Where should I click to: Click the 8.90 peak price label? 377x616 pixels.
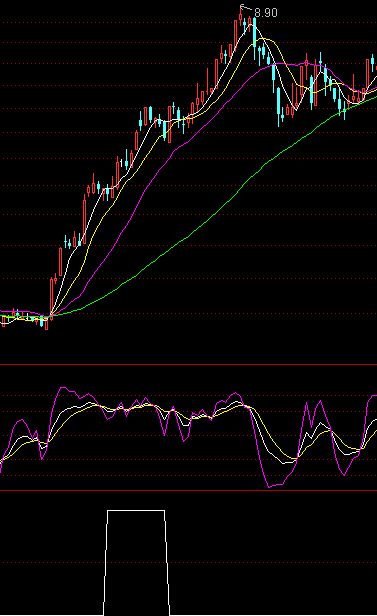pyautogui.click(x=266, y=13)
